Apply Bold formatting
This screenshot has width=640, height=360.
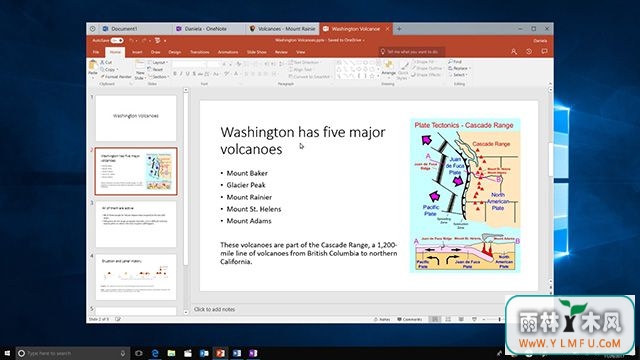(175, 74)
